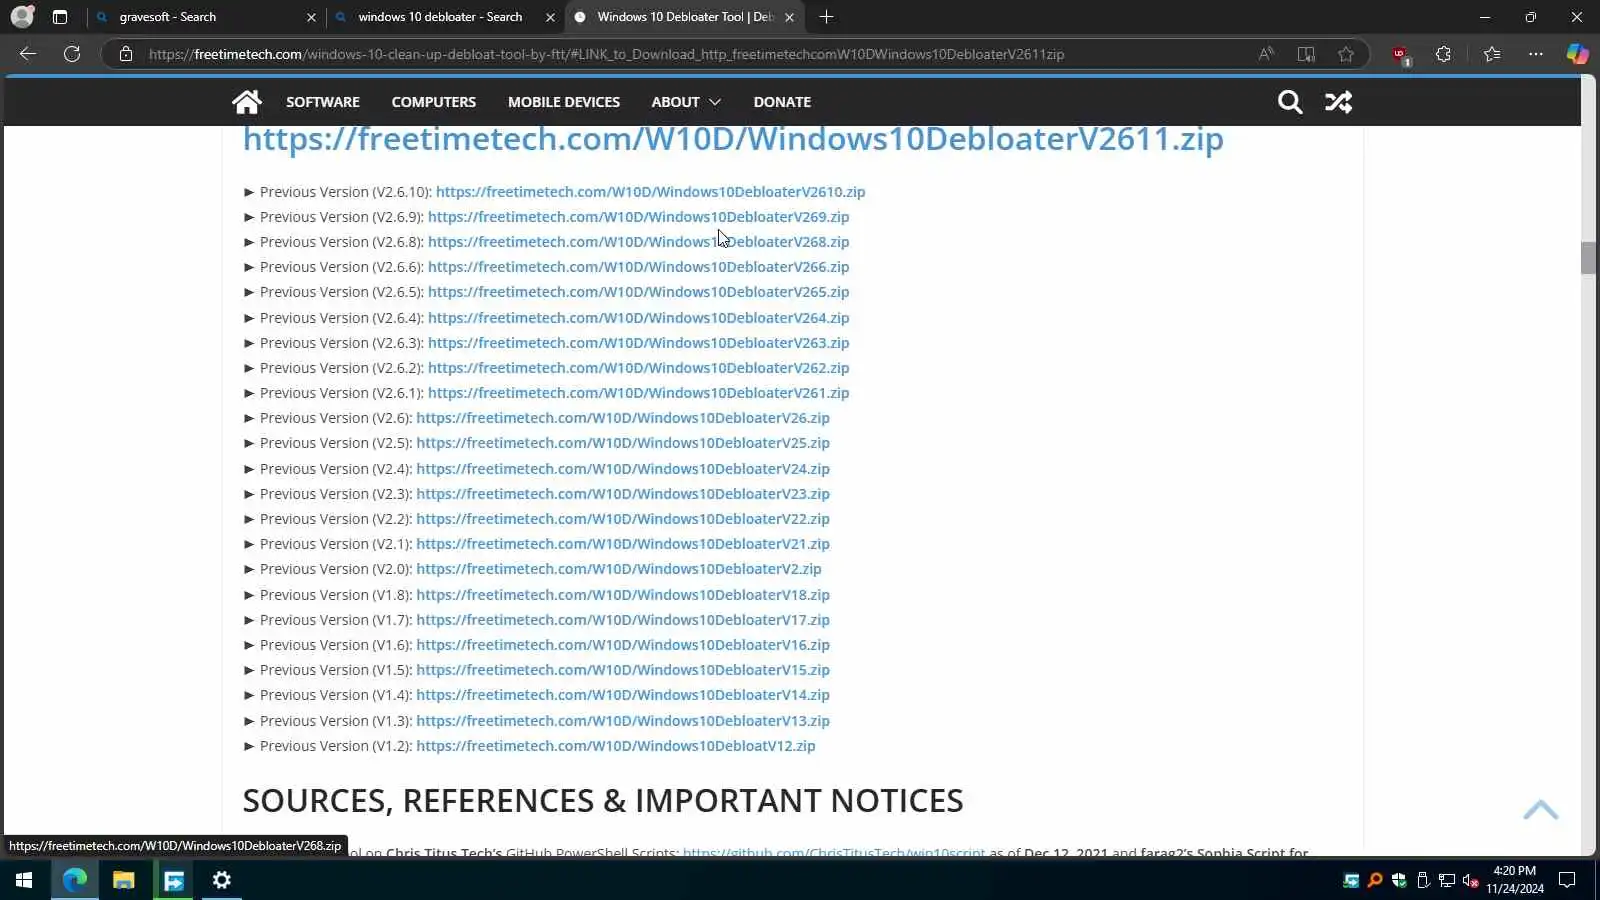Go to the site Home icon
Image resolution: width=1600 pixels, height=900 pixels.
[x=246, y=101]
